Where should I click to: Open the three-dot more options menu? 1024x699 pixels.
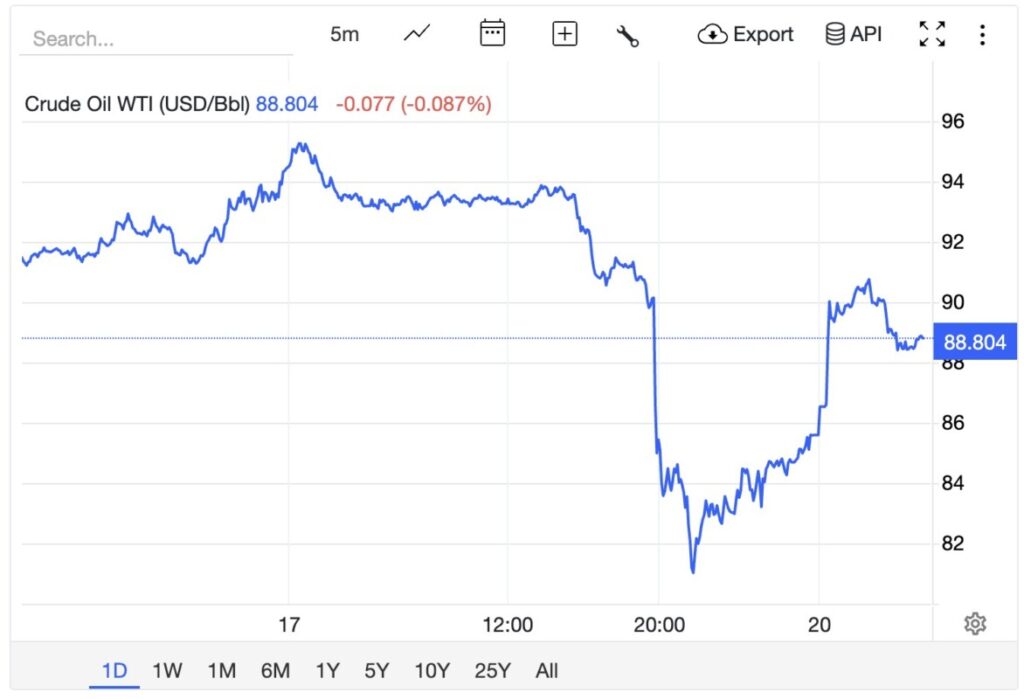(x=982, y=35)
